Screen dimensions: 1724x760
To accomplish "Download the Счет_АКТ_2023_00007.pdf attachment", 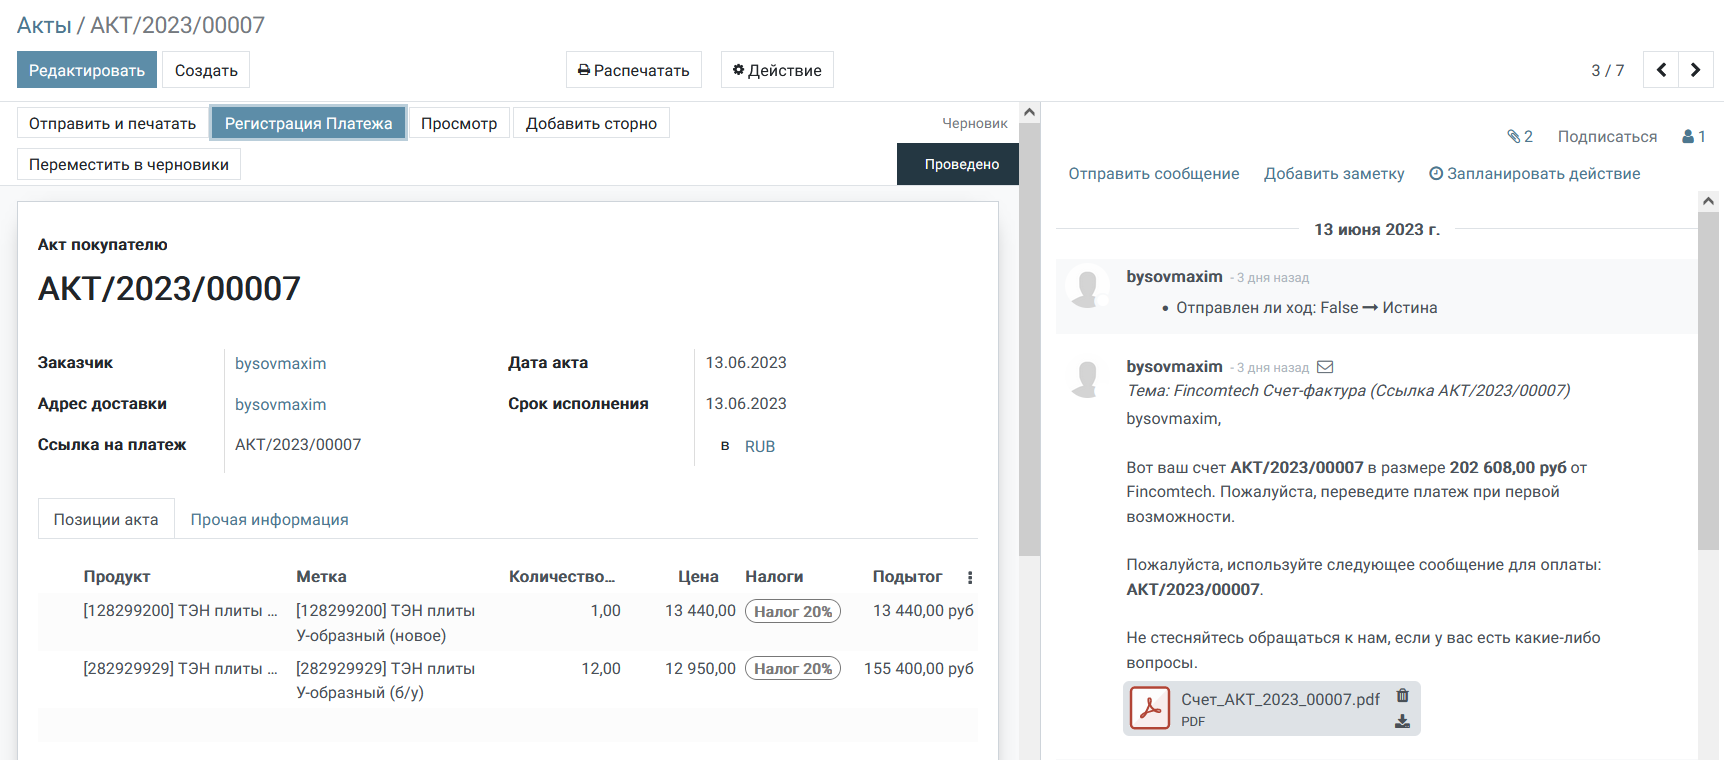I will coord(1402,721).
